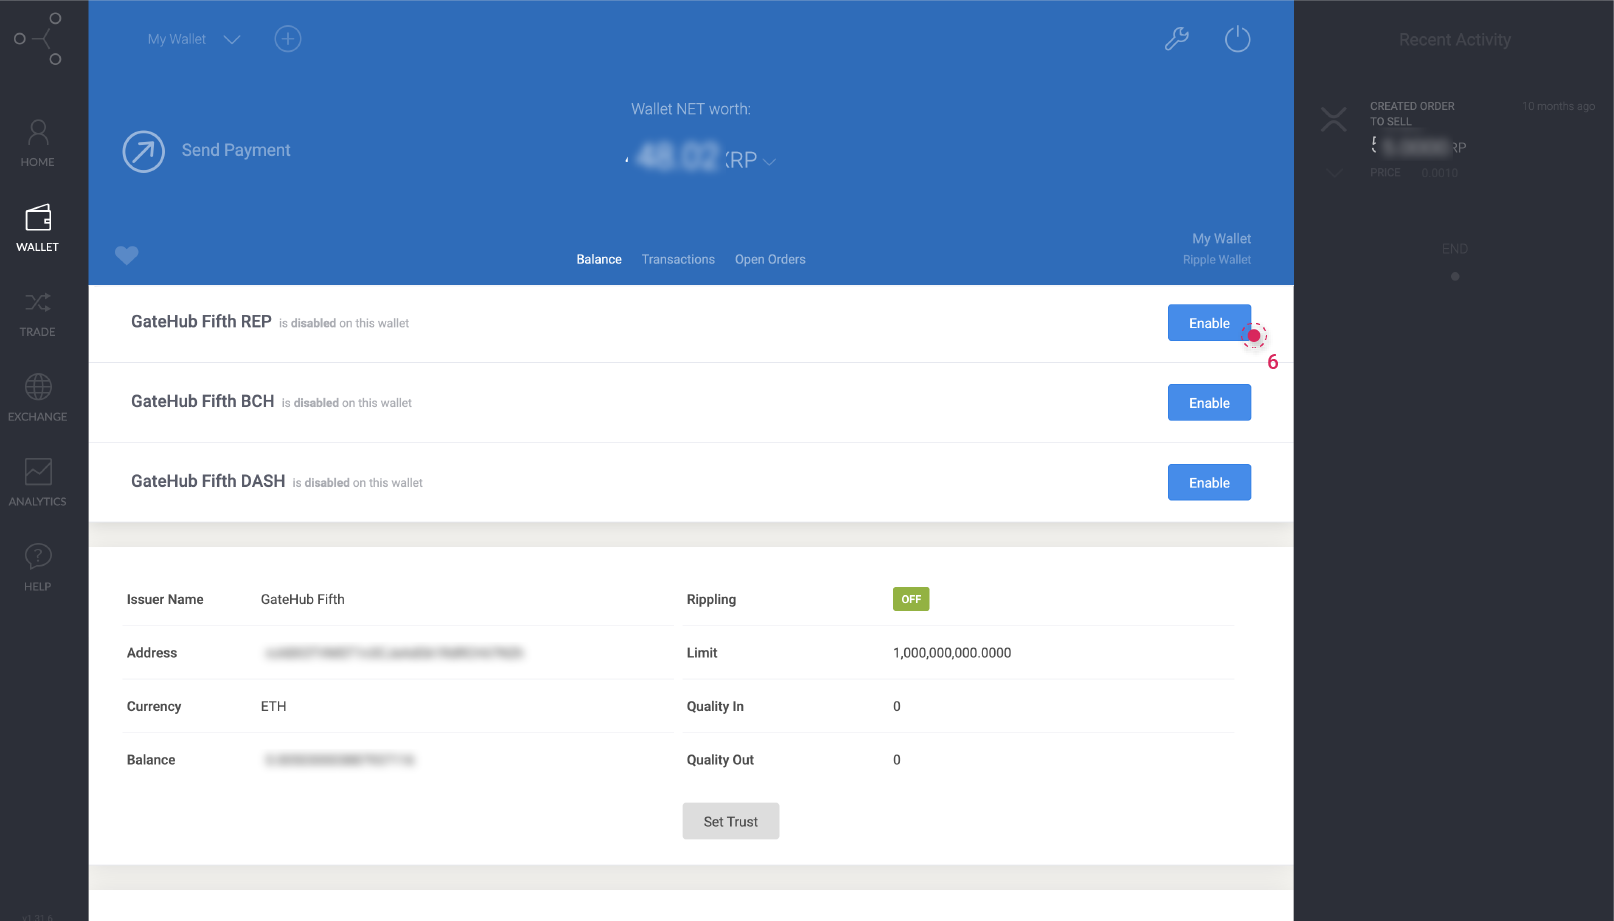Expand the created order activity chevron
The height and width of the screenshot is (921, 1614).
pos(1334,173)
